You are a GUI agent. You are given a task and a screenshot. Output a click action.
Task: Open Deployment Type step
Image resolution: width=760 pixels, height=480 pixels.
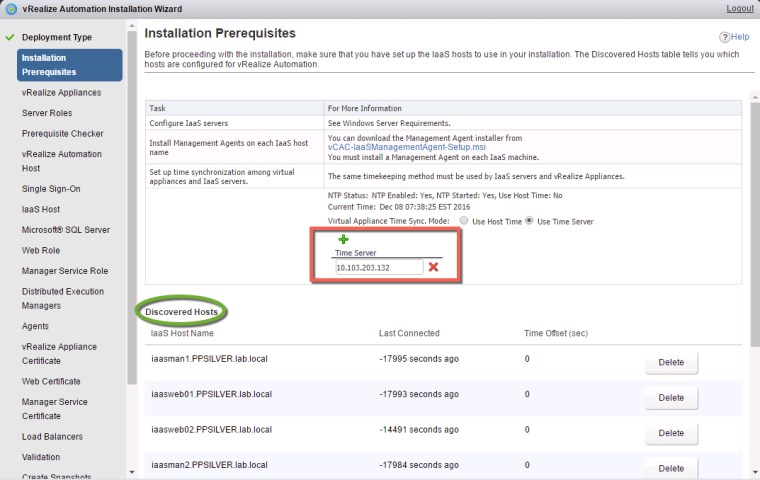tap(57, 37)
